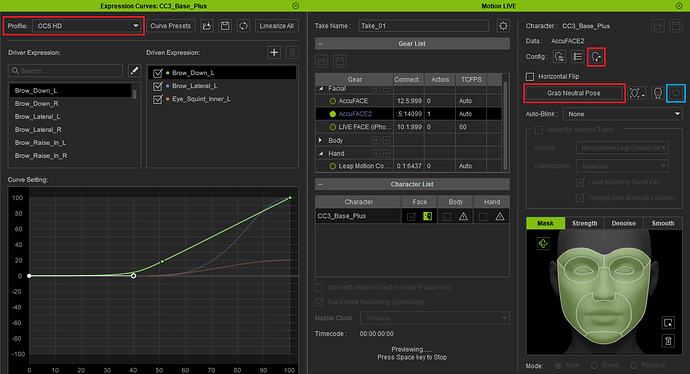
Task: Open face-frame dropdown beside Grab Neutral Pose
Action: pyautogui.click(x=636, y=93)
